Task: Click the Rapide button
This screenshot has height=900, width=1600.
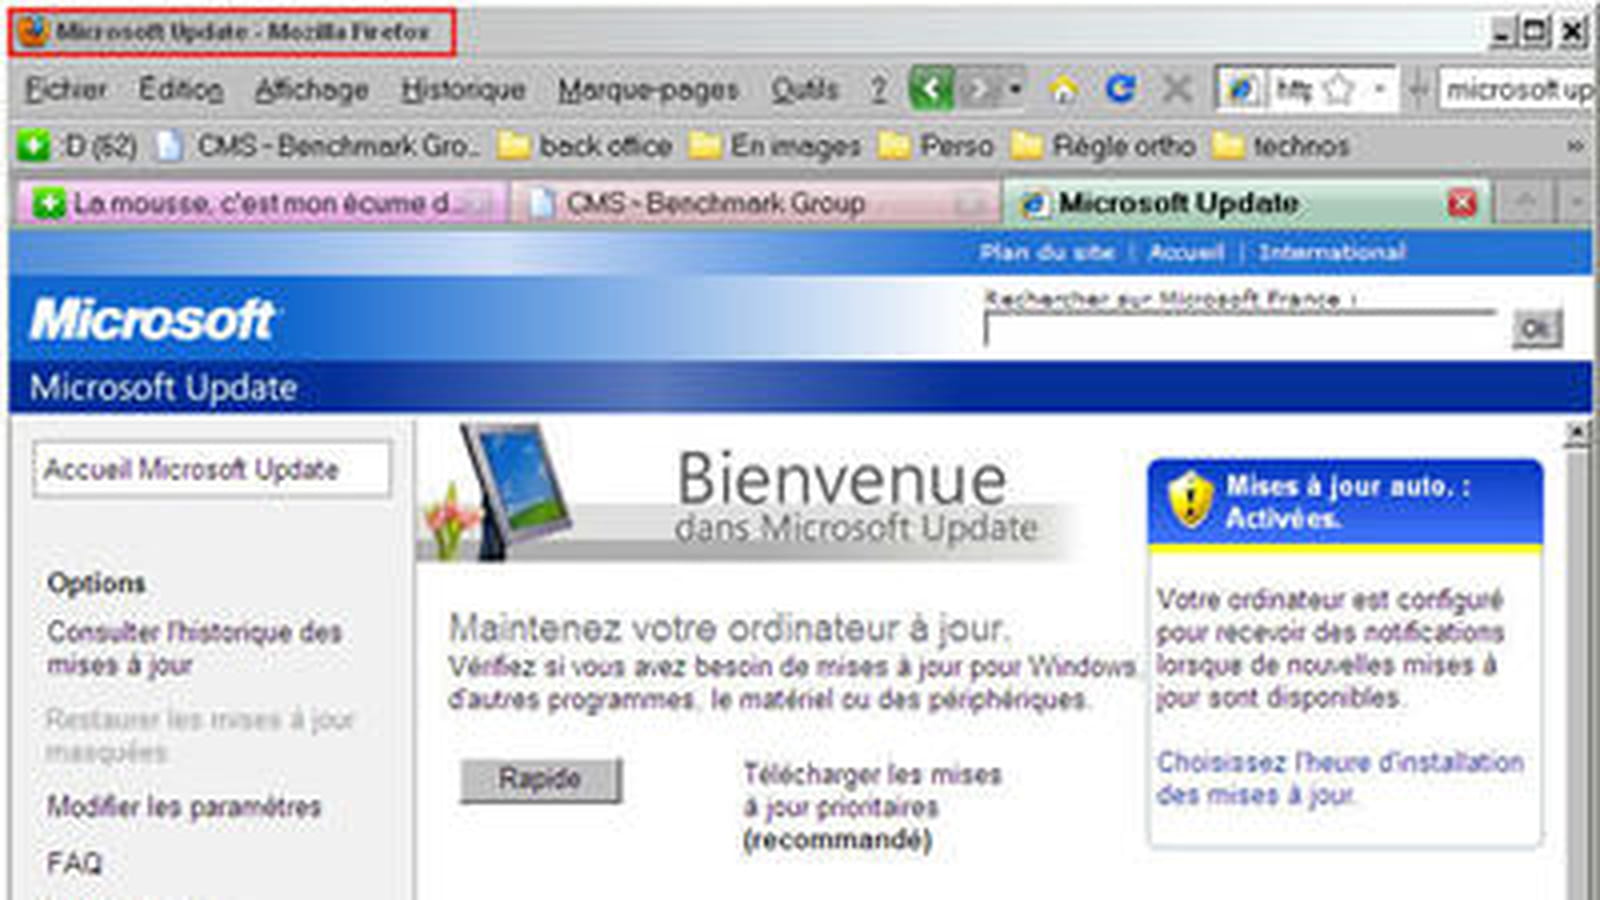Action: 540,779
